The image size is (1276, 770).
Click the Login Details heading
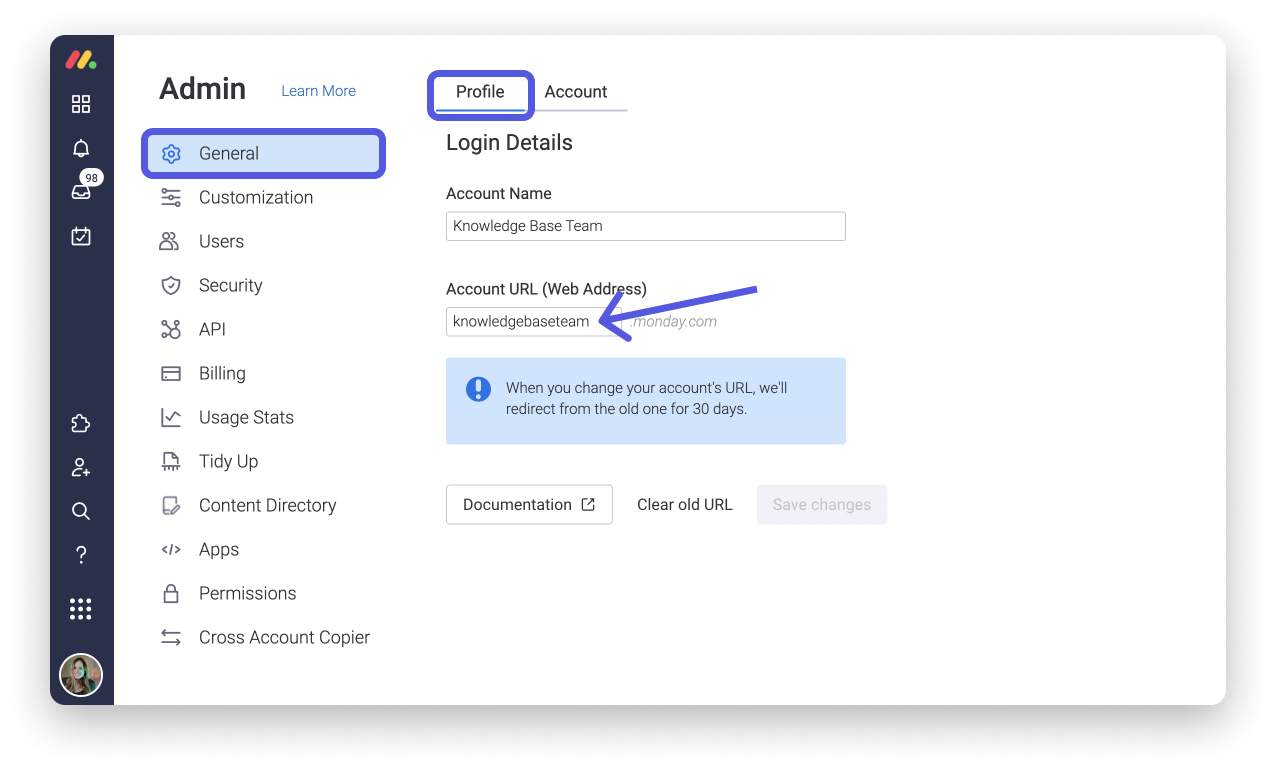pos(509,143)
